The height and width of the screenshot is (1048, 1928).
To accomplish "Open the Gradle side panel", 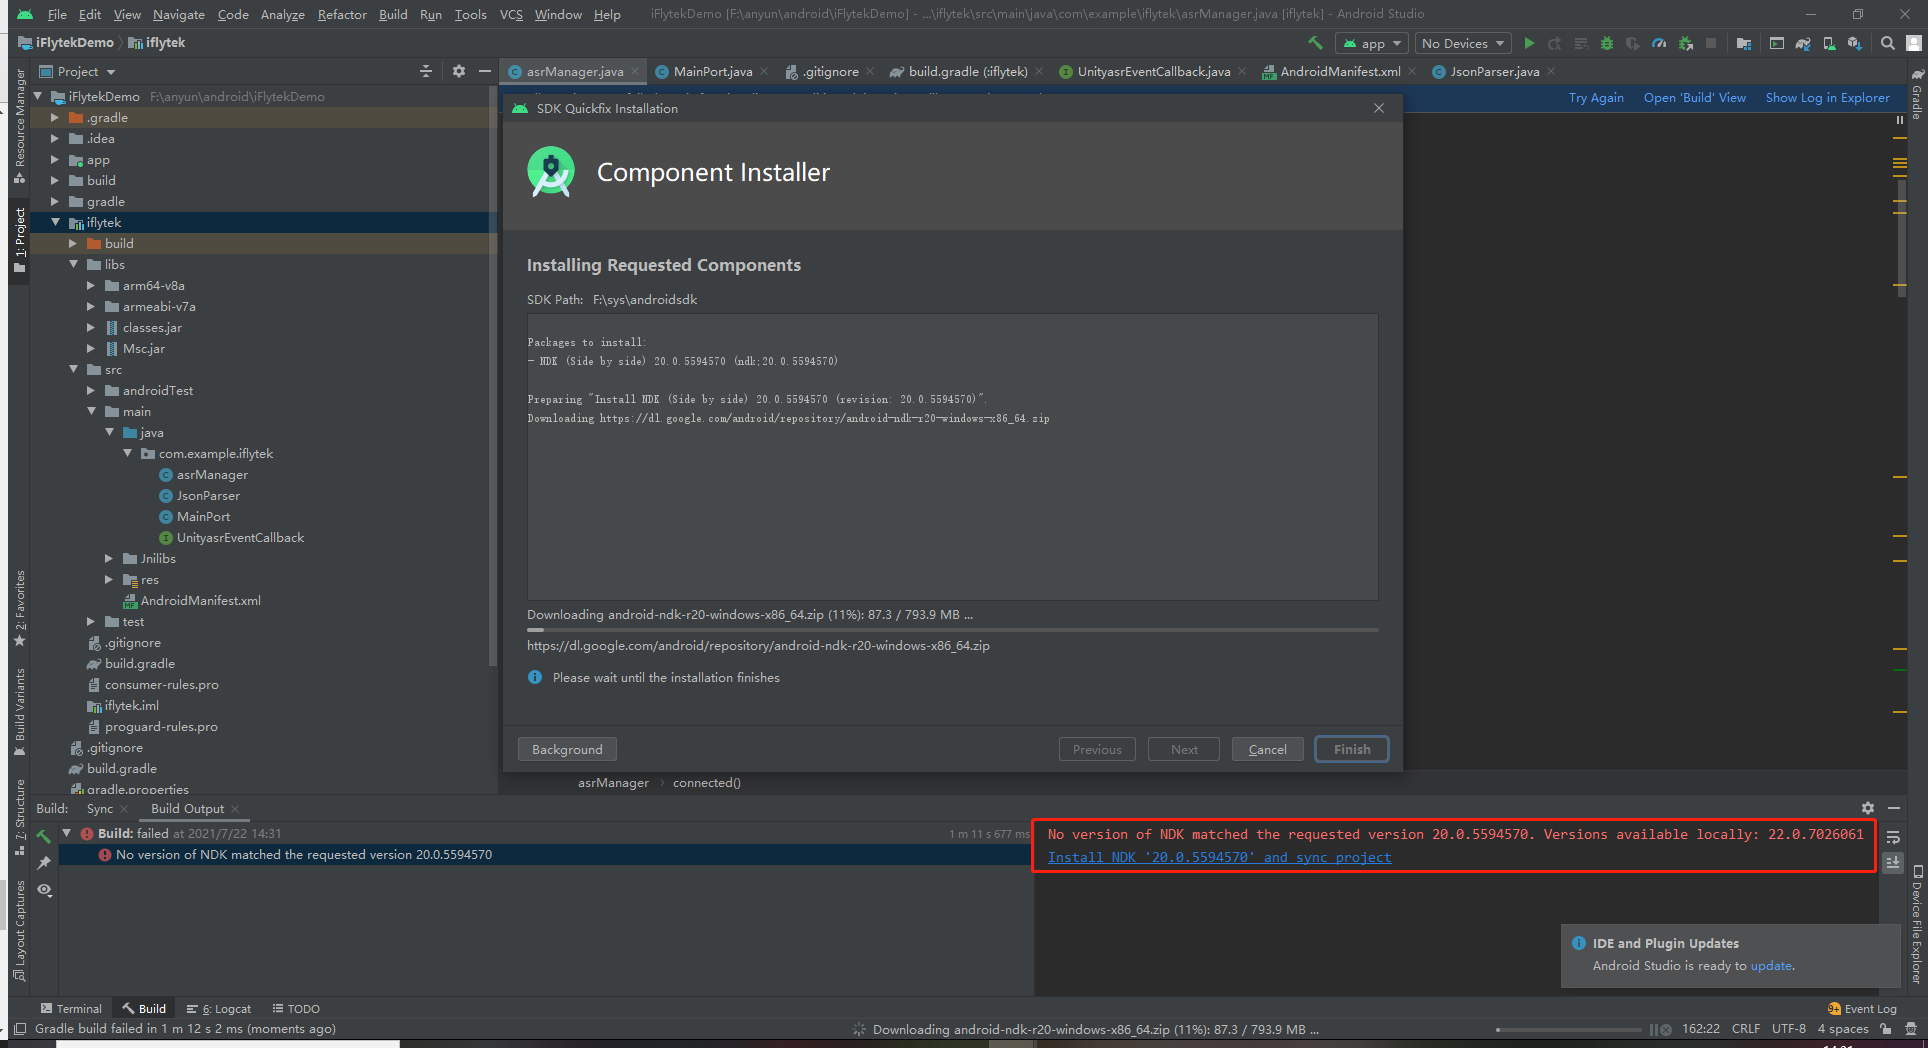I will [1917, 95].
